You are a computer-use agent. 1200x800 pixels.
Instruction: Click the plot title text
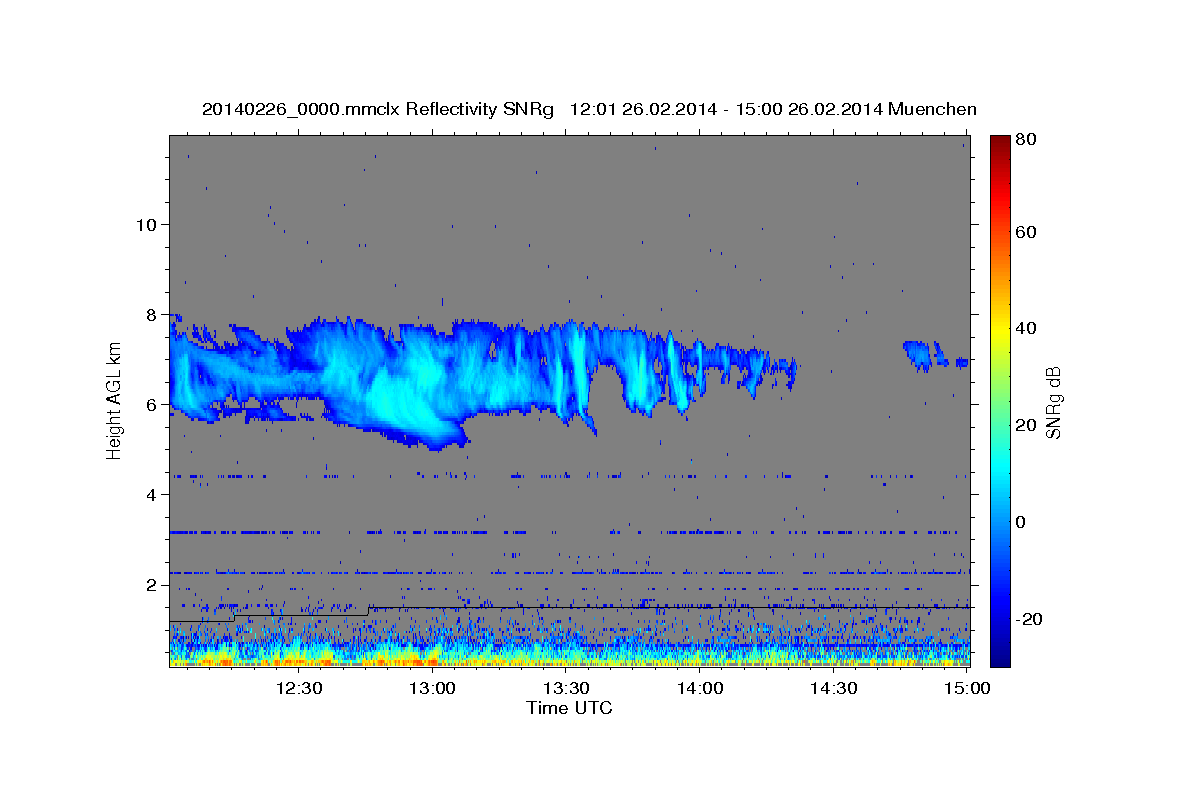point(589,109)
